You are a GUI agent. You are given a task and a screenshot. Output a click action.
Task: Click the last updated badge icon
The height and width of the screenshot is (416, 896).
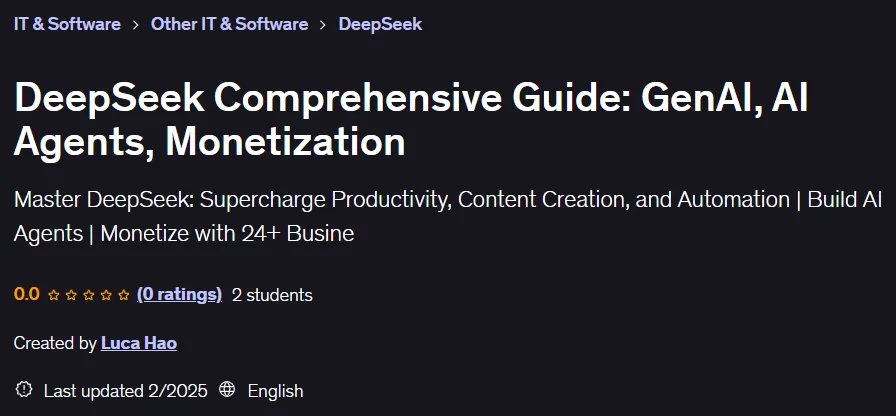point(23,390)
